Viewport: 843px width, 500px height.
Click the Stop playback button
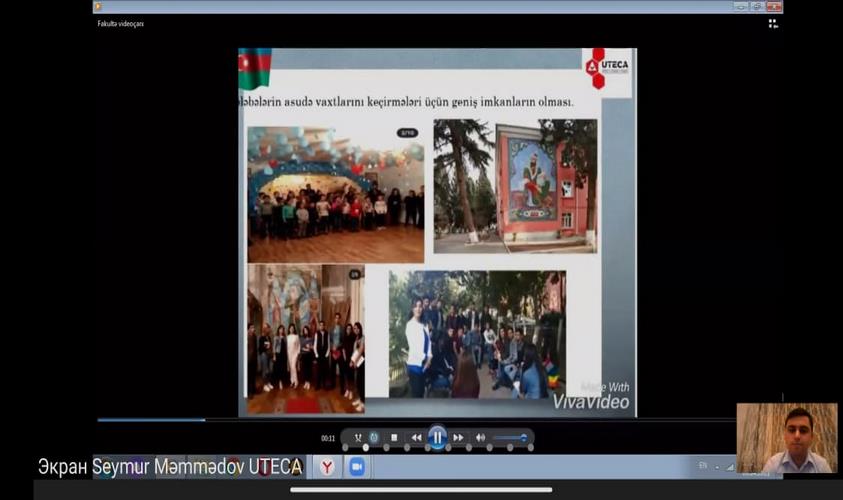pyautogui.click(x=394, y=438)
